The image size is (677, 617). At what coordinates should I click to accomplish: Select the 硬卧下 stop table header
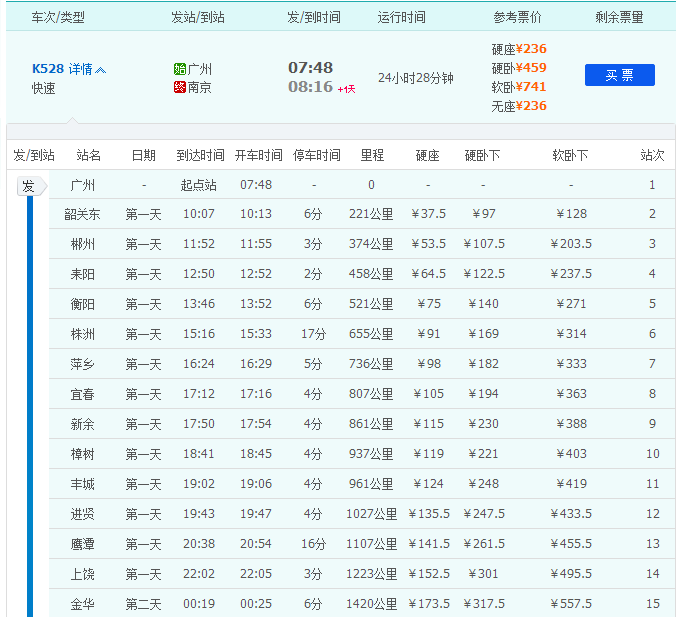click(x=482, y=155)
